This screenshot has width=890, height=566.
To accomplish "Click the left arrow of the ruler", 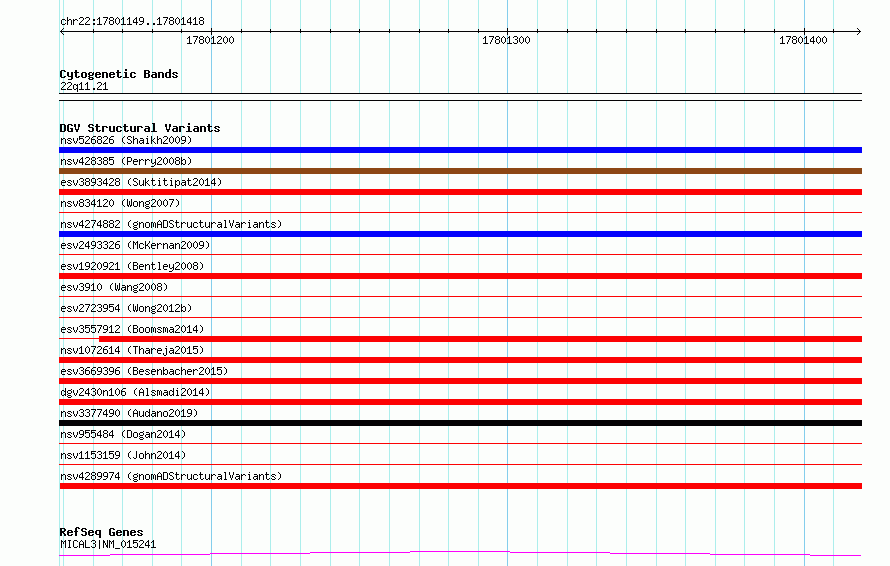I will [x=62, y=31].
